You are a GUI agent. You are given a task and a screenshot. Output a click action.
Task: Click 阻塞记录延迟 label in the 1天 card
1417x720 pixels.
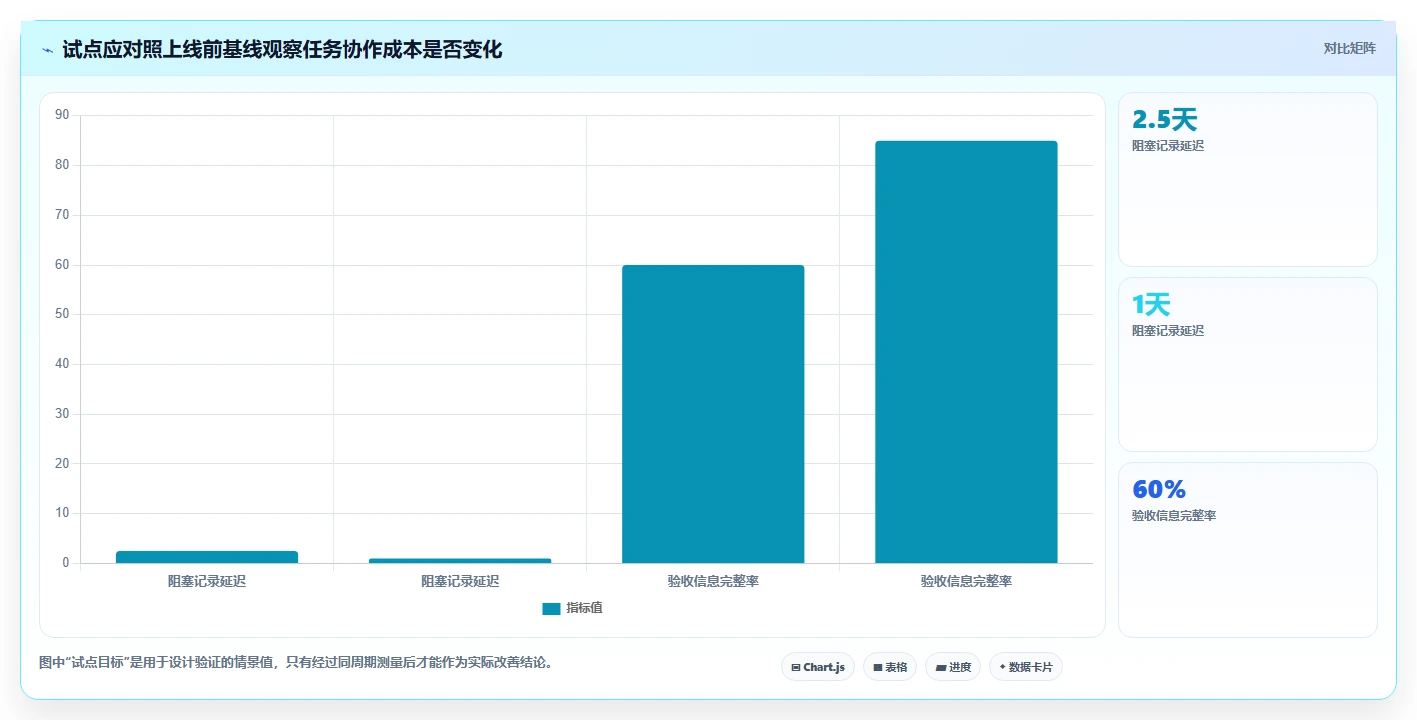[1168, 331]
